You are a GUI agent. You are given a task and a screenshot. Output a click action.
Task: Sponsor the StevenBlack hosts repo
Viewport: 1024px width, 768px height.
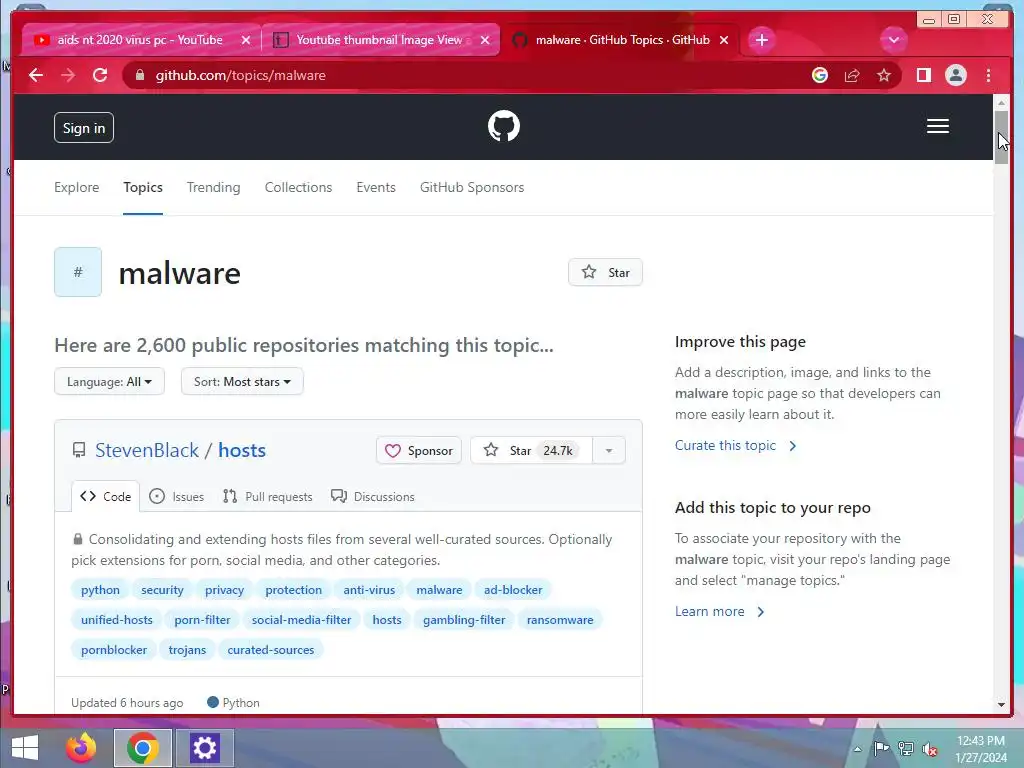(x=419, y=451)
